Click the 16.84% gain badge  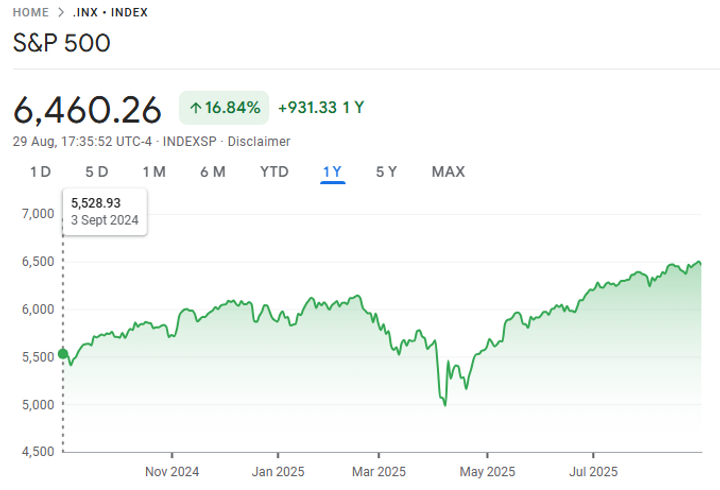click(224, 108)
